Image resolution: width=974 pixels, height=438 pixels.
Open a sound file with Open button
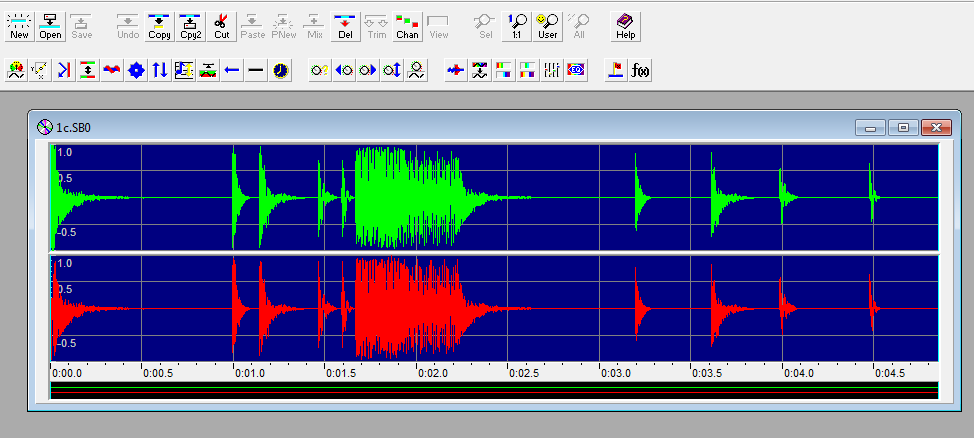coord(50,27)
